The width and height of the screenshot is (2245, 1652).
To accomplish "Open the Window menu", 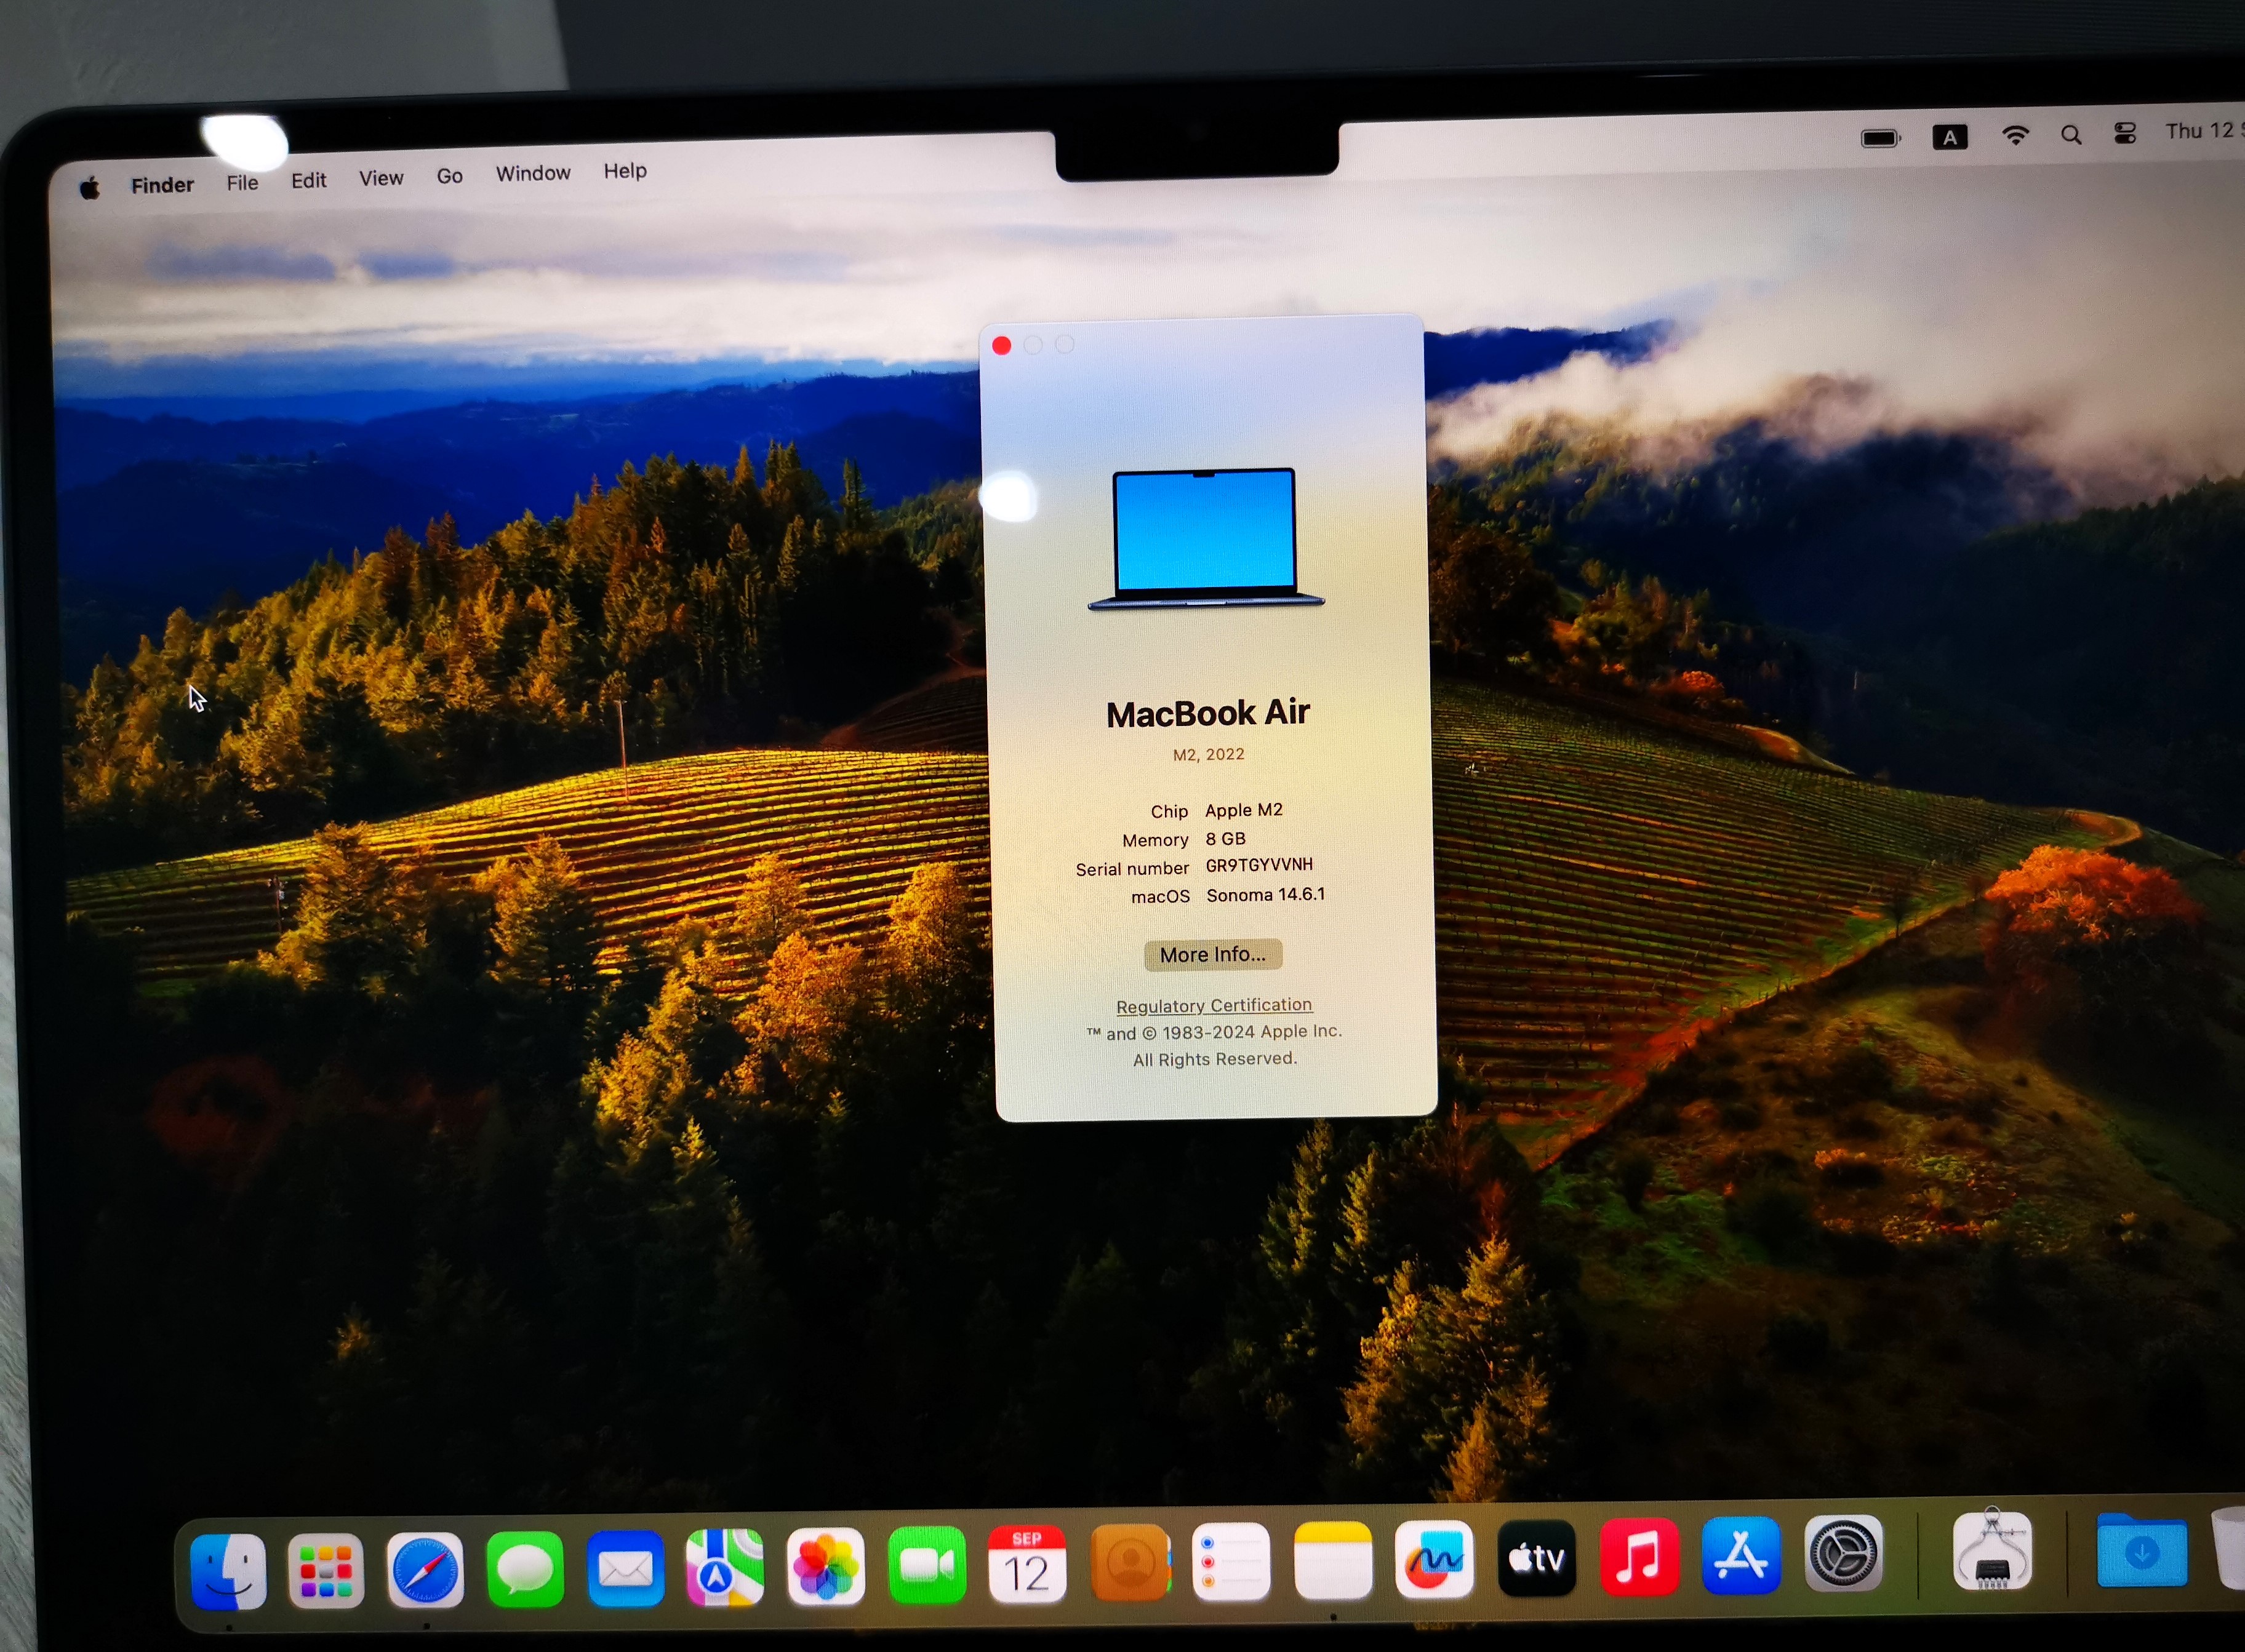I will point(533,173).
